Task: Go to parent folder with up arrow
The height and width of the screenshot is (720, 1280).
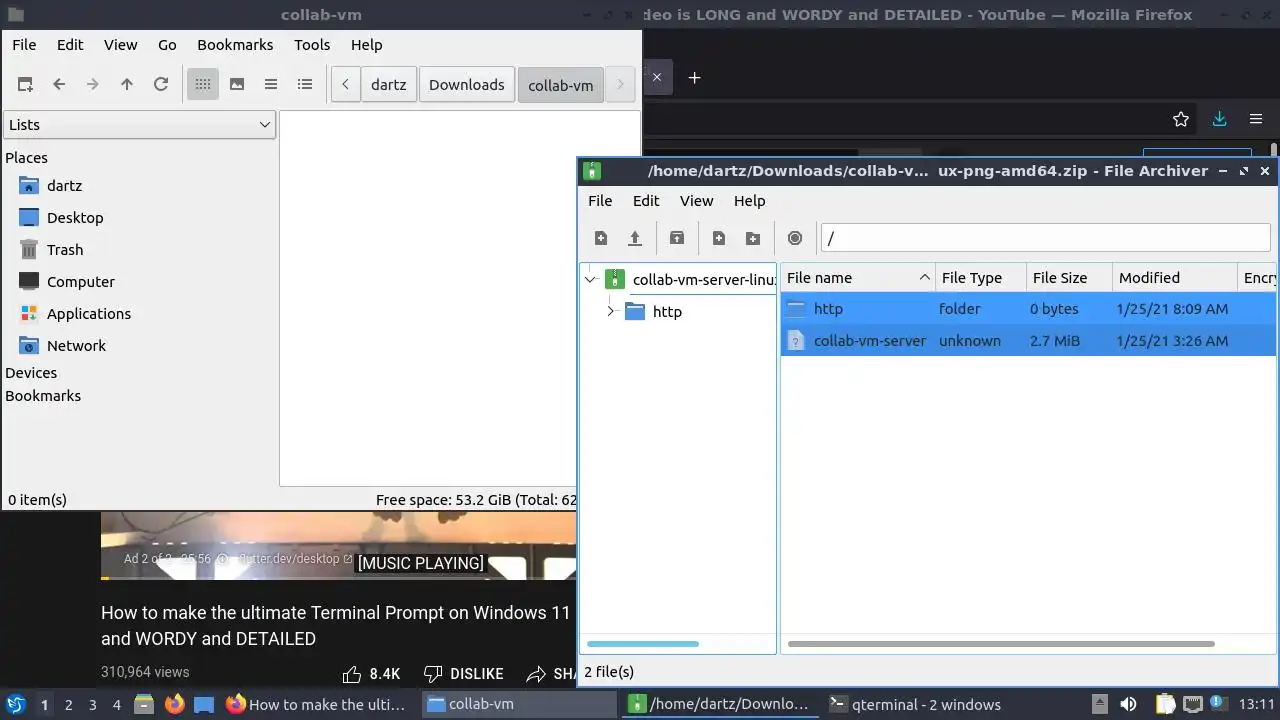Action: coord(127,85)
